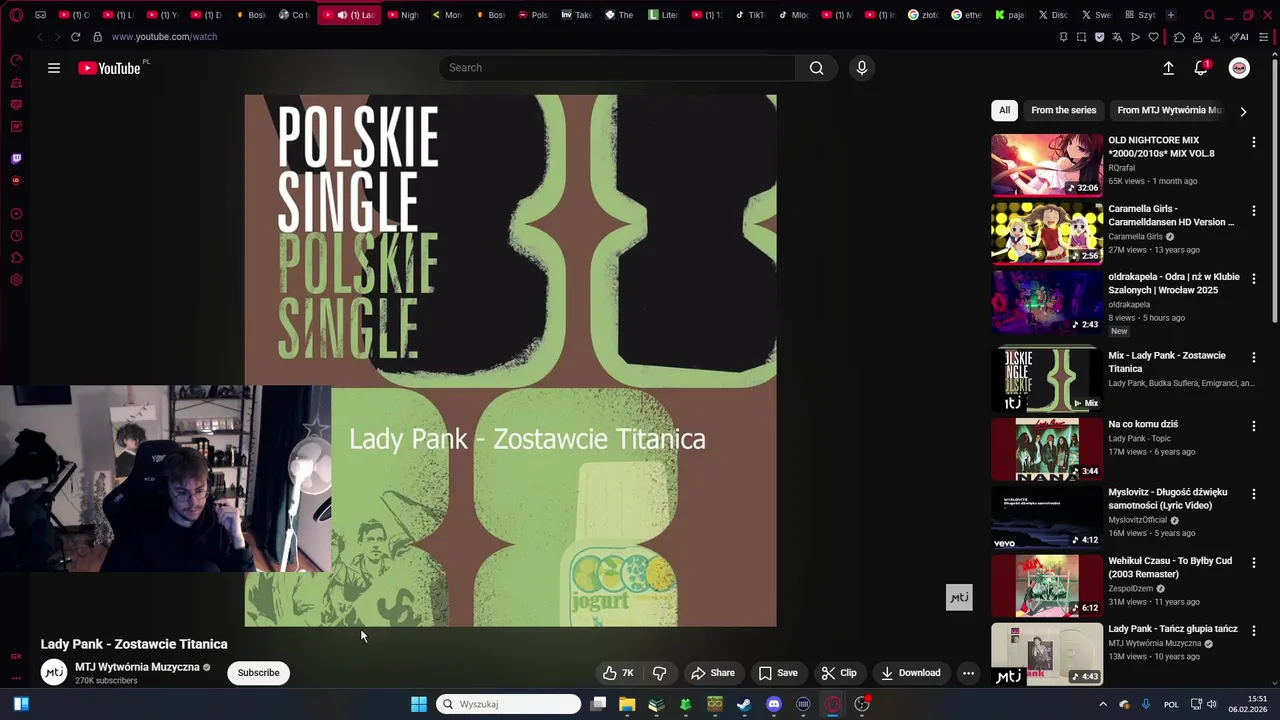Image resolution: width=1280 pixels, height=720 pixels.
Task: Open Na co komu dziś thumbnail
Action: tap(1047, 449)
